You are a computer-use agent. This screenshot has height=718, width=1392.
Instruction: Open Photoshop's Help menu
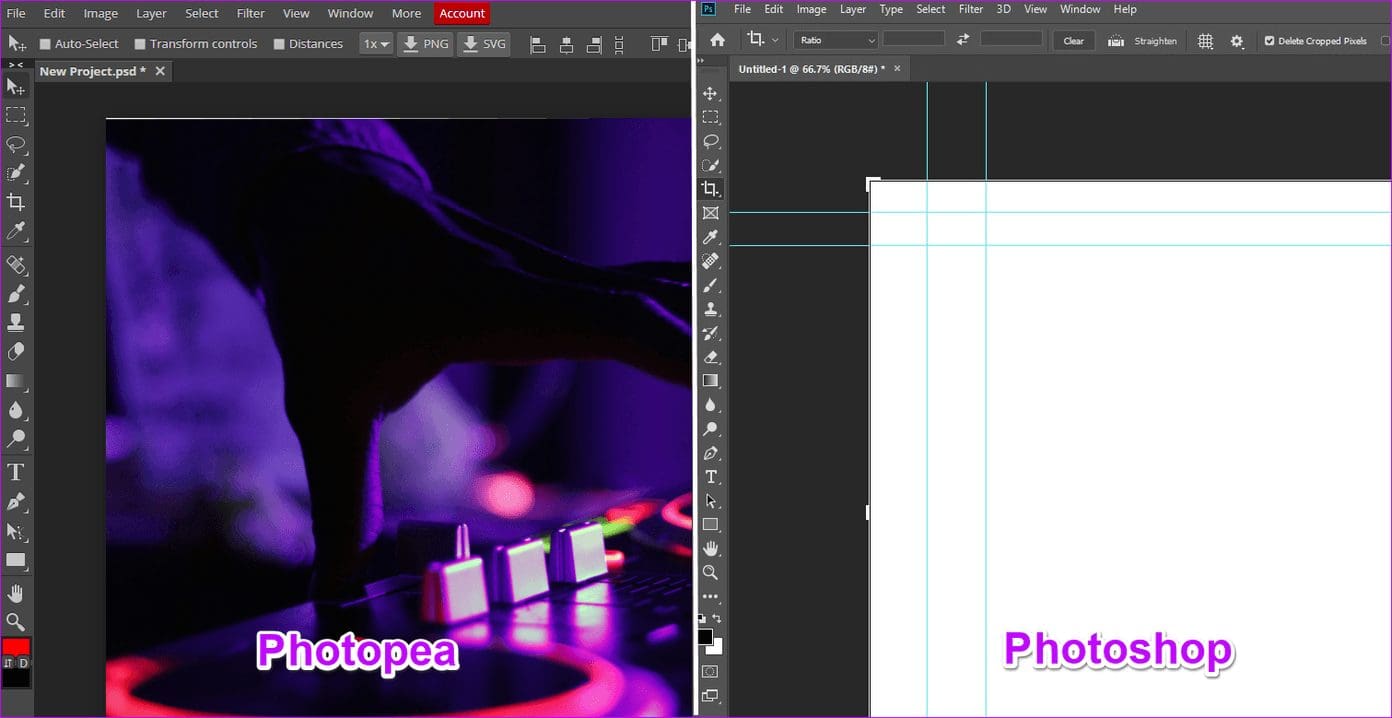[1125, 9]
